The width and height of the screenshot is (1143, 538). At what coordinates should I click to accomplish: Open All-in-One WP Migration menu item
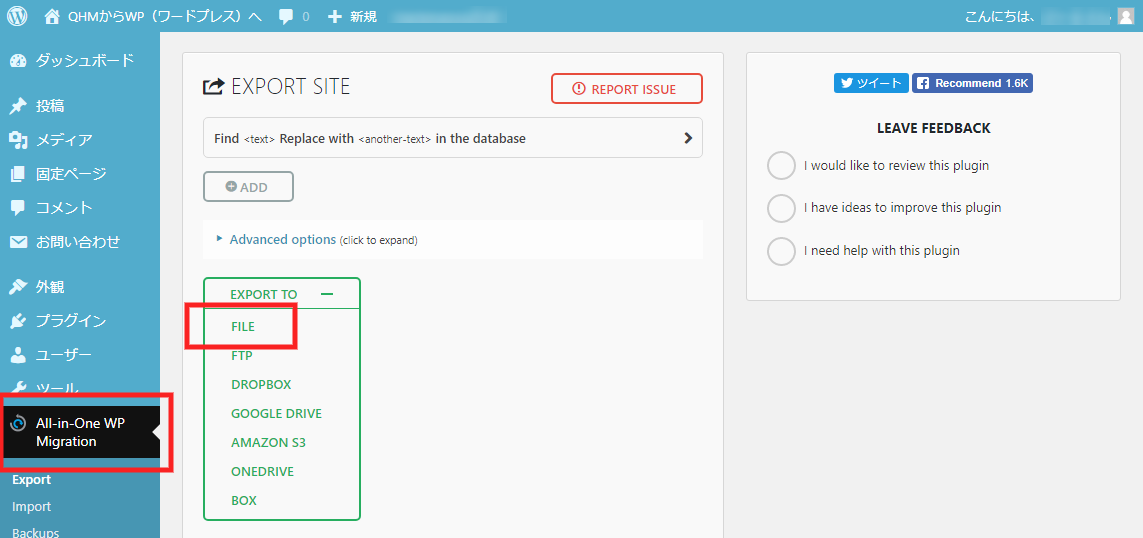pyautogui.click(x=80, y=432)
